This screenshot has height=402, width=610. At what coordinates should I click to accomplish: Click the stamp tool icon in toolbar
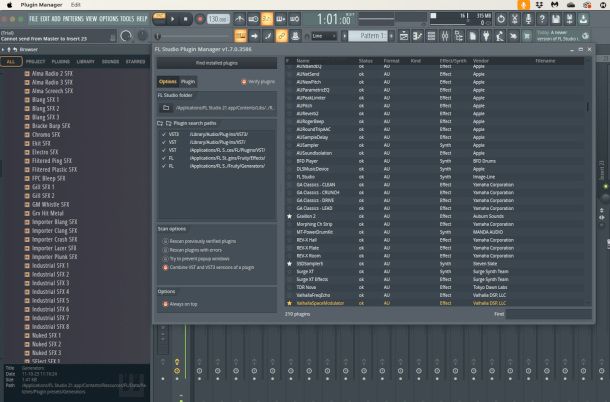point(295,36)
